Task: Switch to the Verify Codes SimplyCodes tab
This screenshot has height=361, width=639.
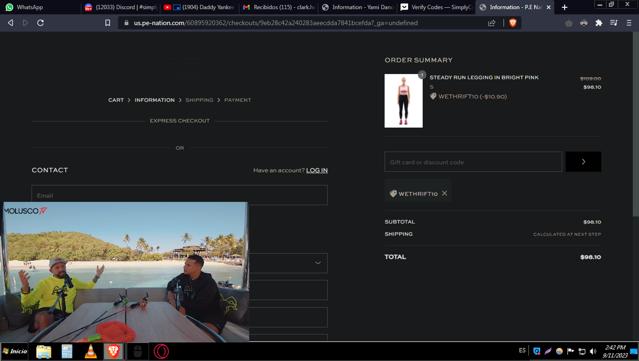Action: pyautogui.click(x=436, y=7)
